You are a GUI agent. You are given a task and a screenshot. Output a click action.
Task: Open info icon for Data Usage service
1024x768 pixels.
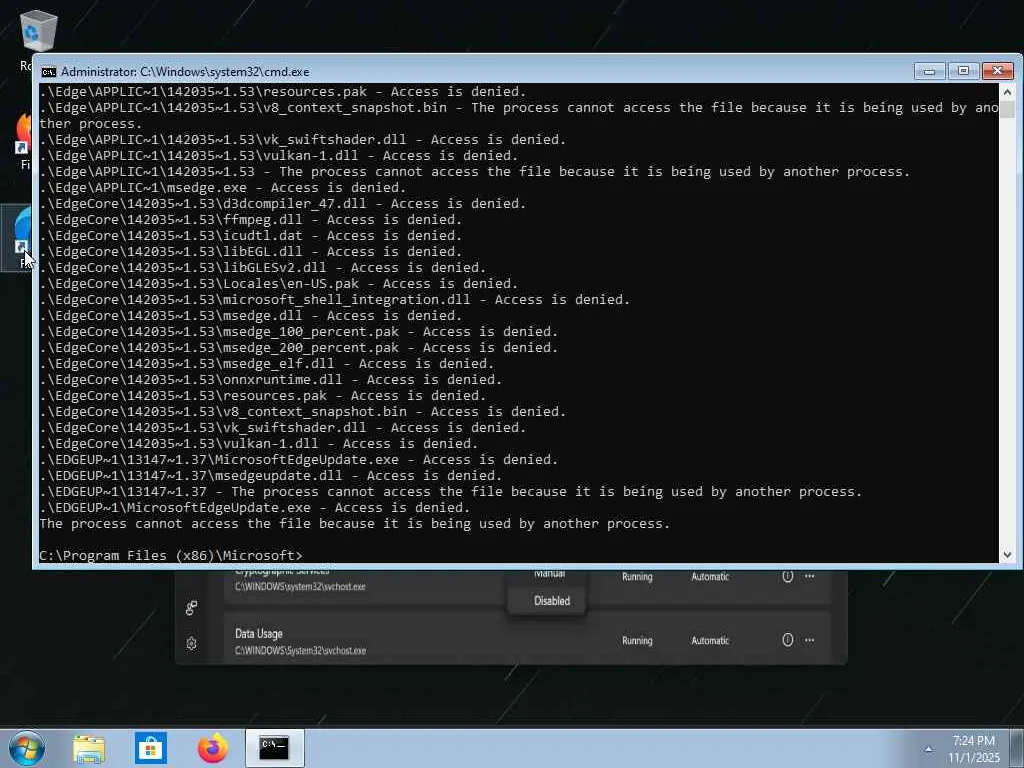tap(788, 640)
